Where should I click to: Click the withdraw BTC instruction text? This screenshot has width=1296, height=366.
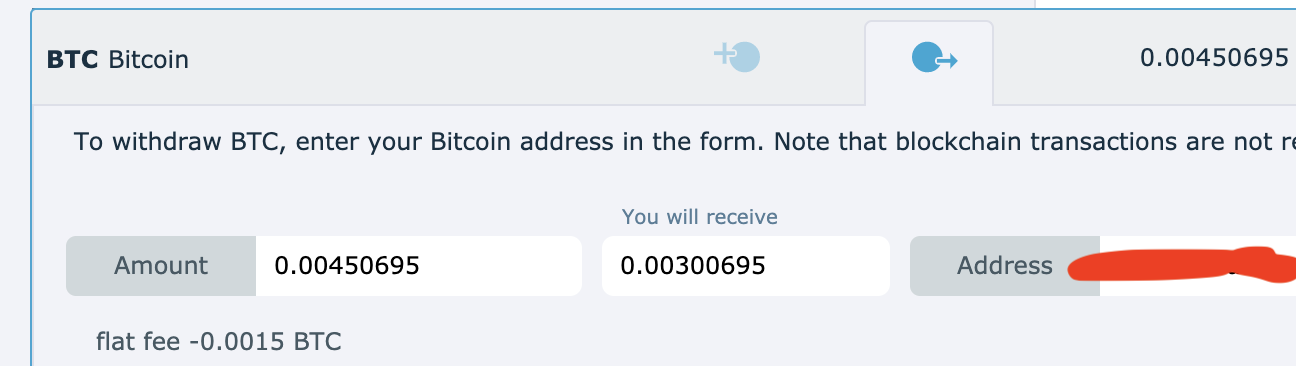(x=685, y=142)
